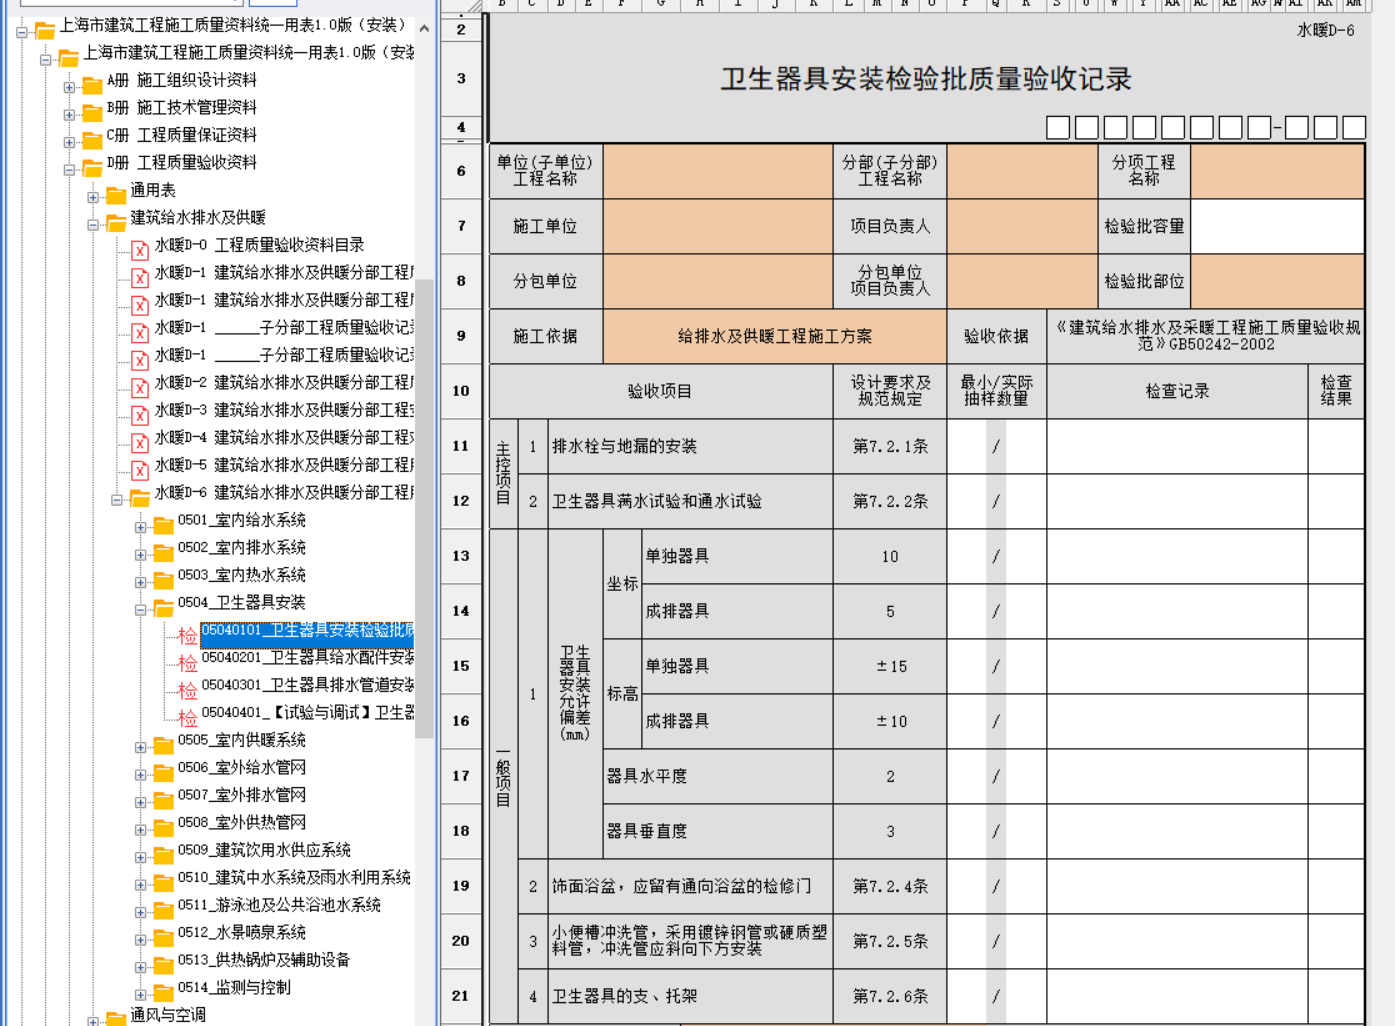Image resolution: width=1395 pixels, height=1026 pixels.
Task: Click the first empty code box under the title
Action: tap(1058, 127)
